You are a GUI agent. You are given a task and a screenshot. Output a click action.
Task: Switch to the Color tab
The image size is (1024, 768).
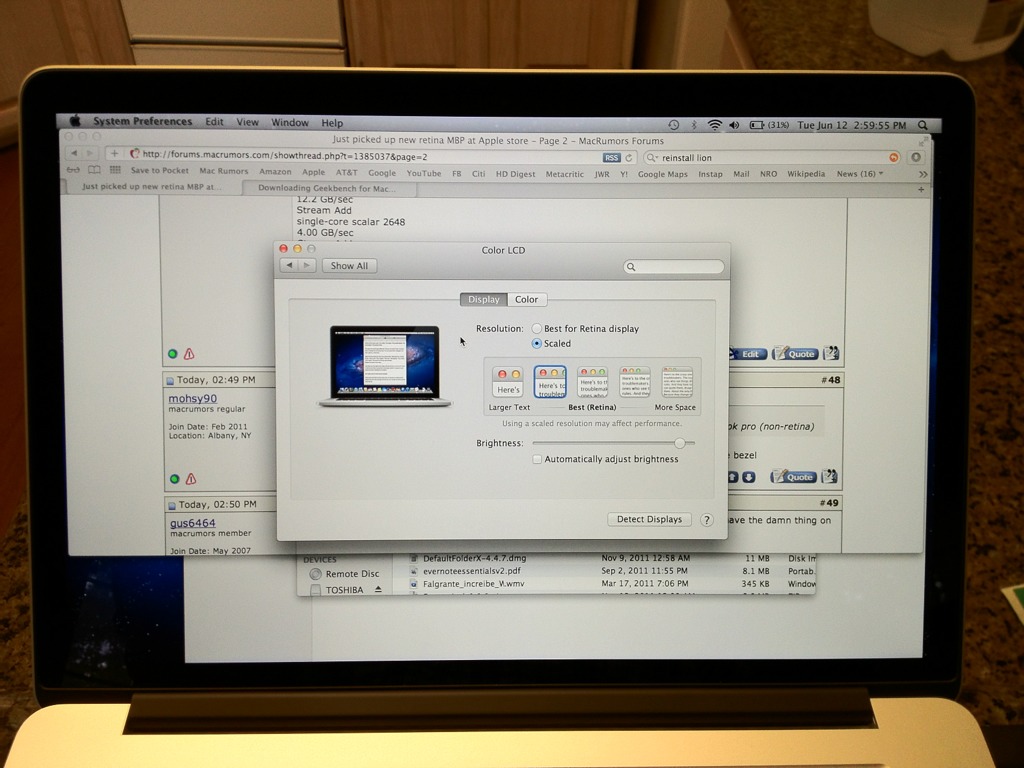pyautogui.click(x=526, y=299)
